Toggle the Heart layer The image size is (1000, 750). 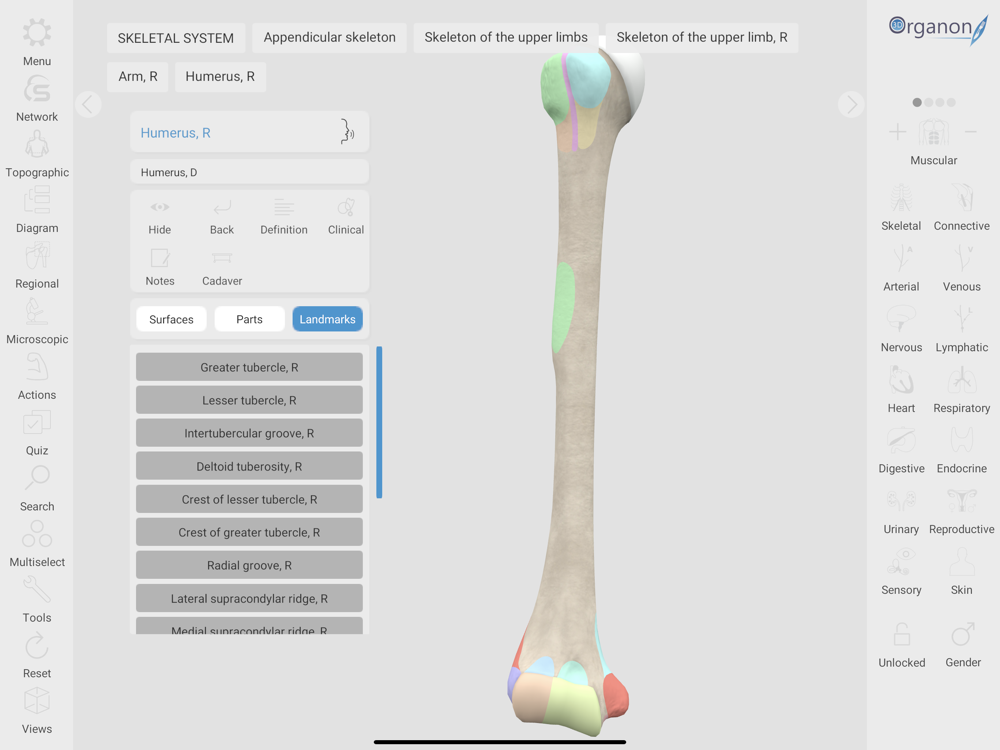[x=901, y=380]
